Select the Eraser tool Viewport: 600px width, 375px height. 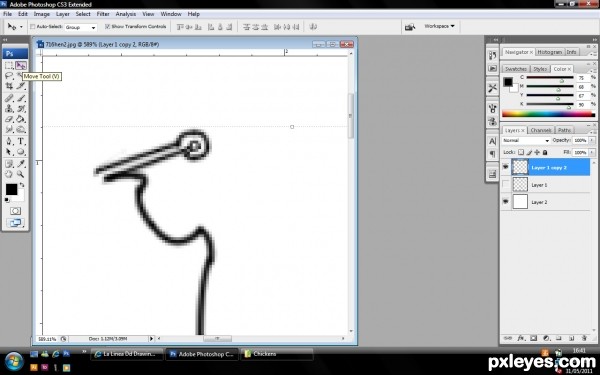(x=9, y=119)
